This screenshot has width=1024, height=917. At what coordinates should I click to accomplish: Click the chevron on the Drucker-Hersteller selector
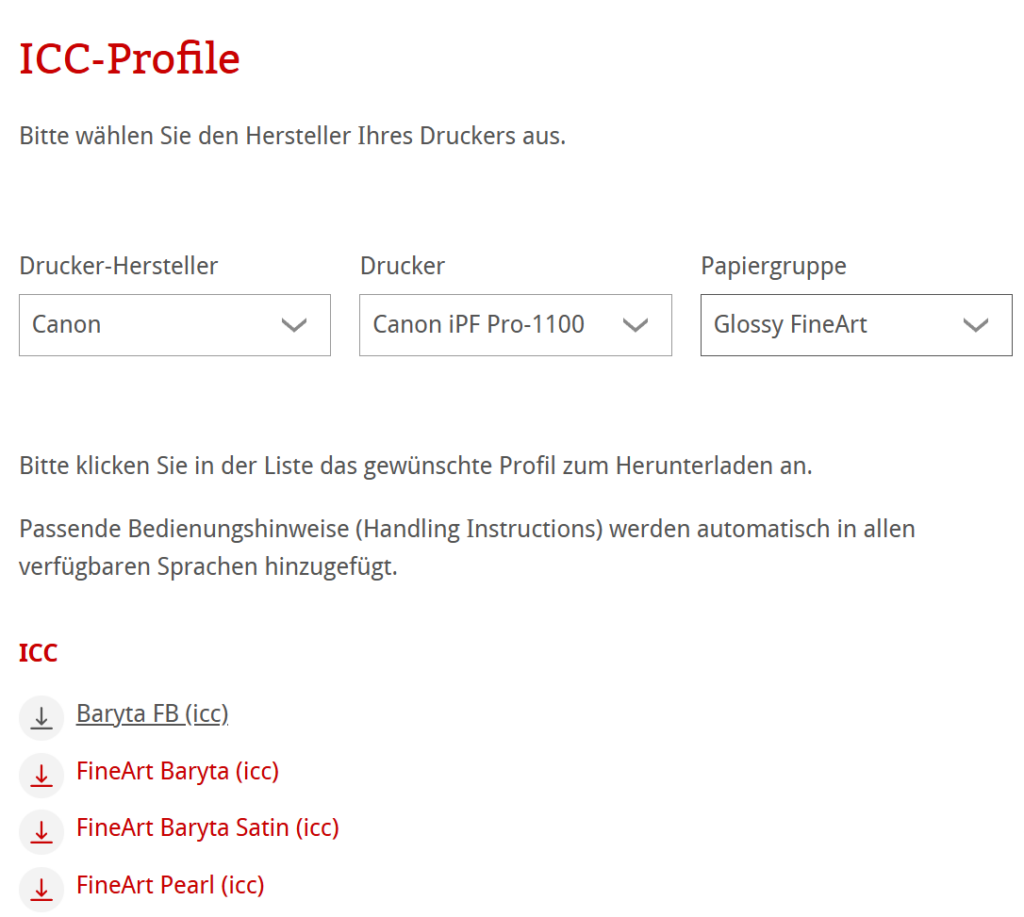click(x=295, y=325)
